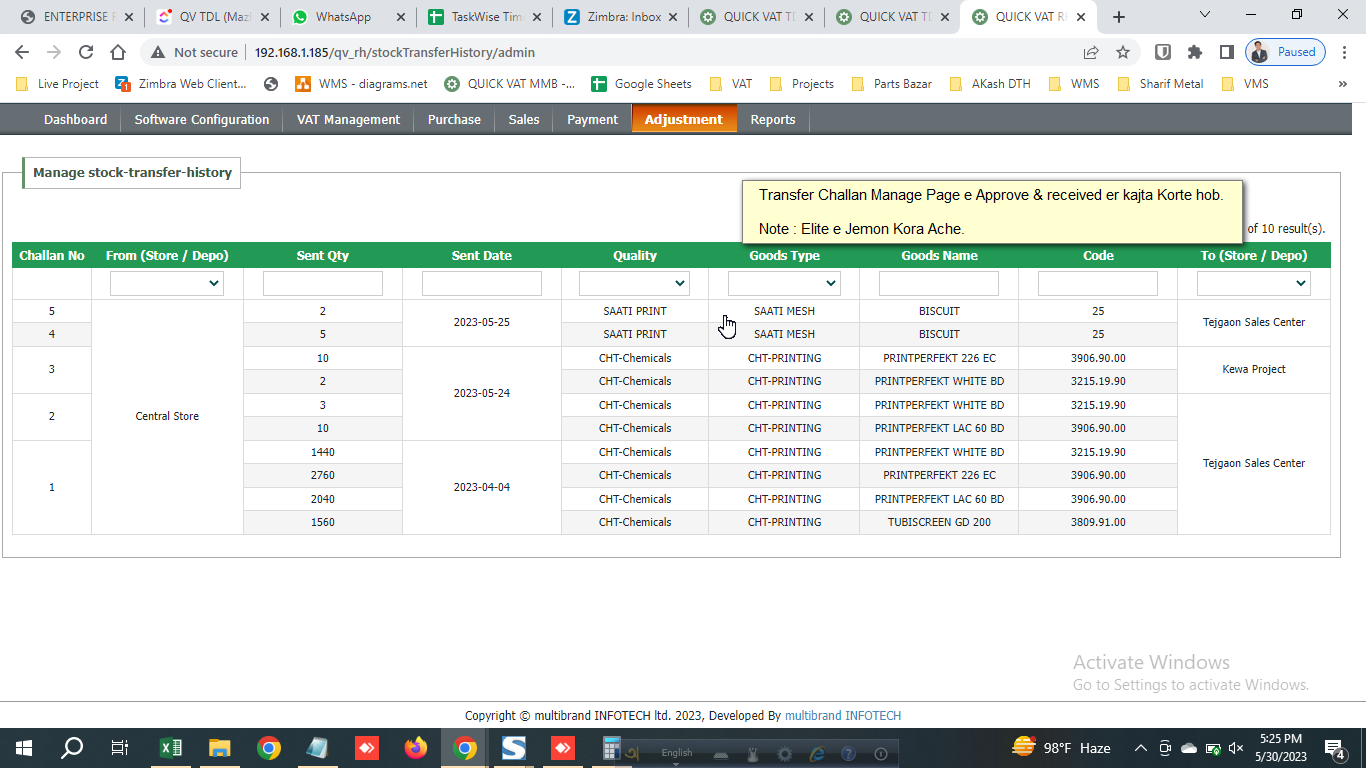The height and width of the screenshot is (768, 1366).
Task: Click the multibrand INFOTECH footer link
Action: pos(843,716)
